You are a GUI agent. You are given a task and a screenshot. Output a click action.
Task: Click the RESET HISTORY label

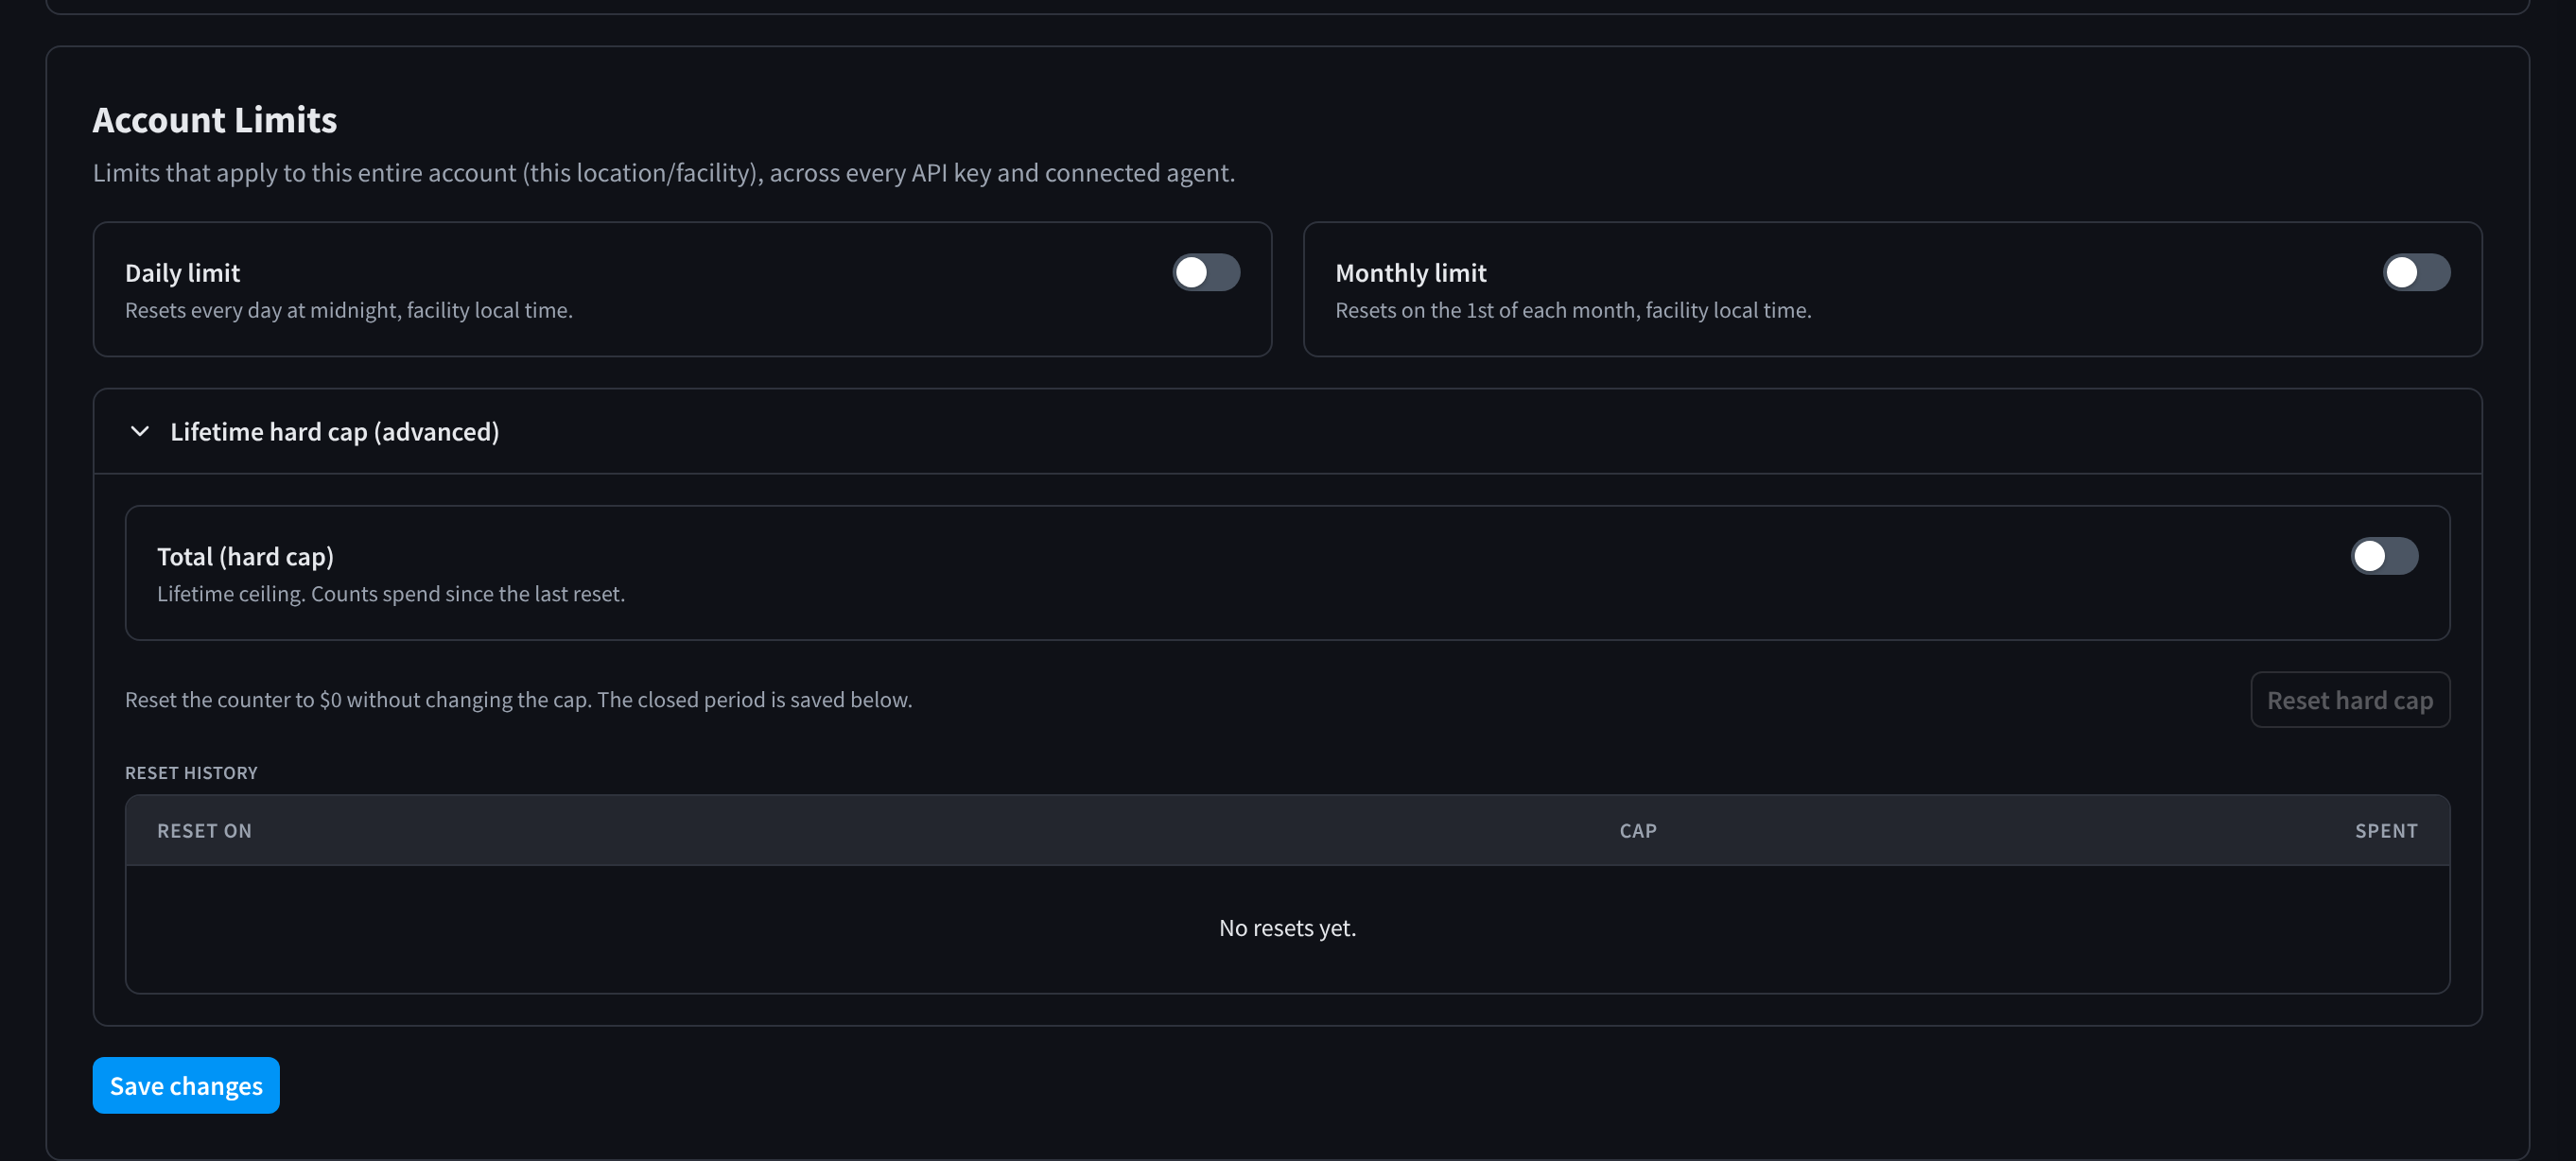(191, 773)
